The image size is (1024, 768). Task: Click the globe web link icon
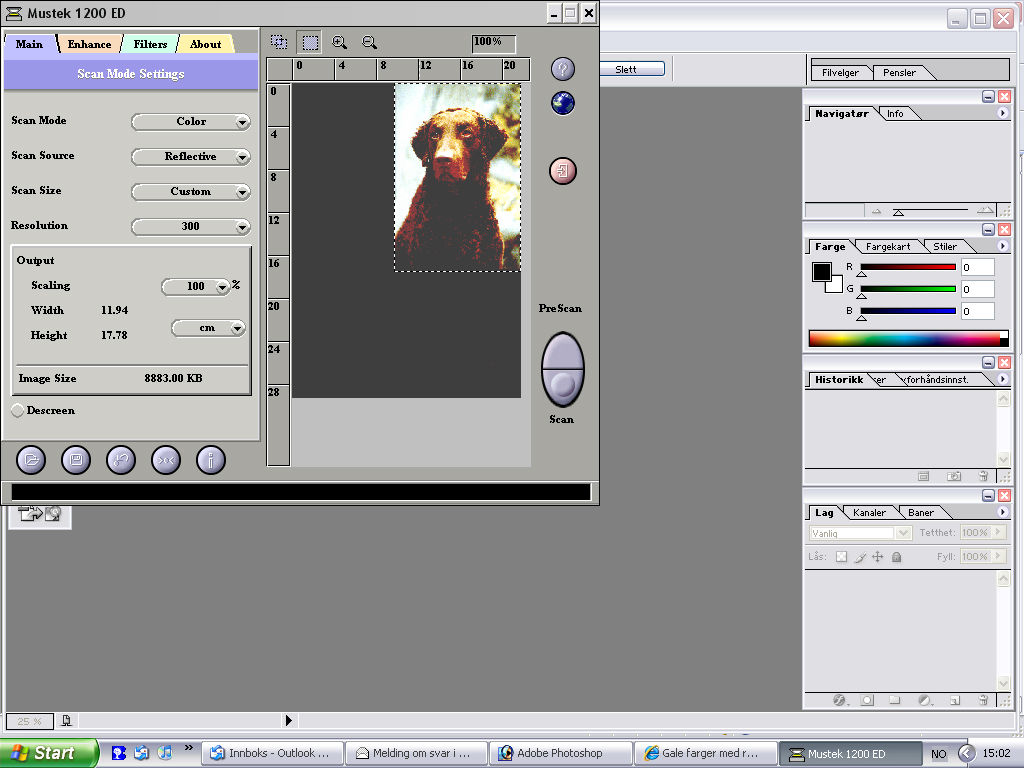562,103
